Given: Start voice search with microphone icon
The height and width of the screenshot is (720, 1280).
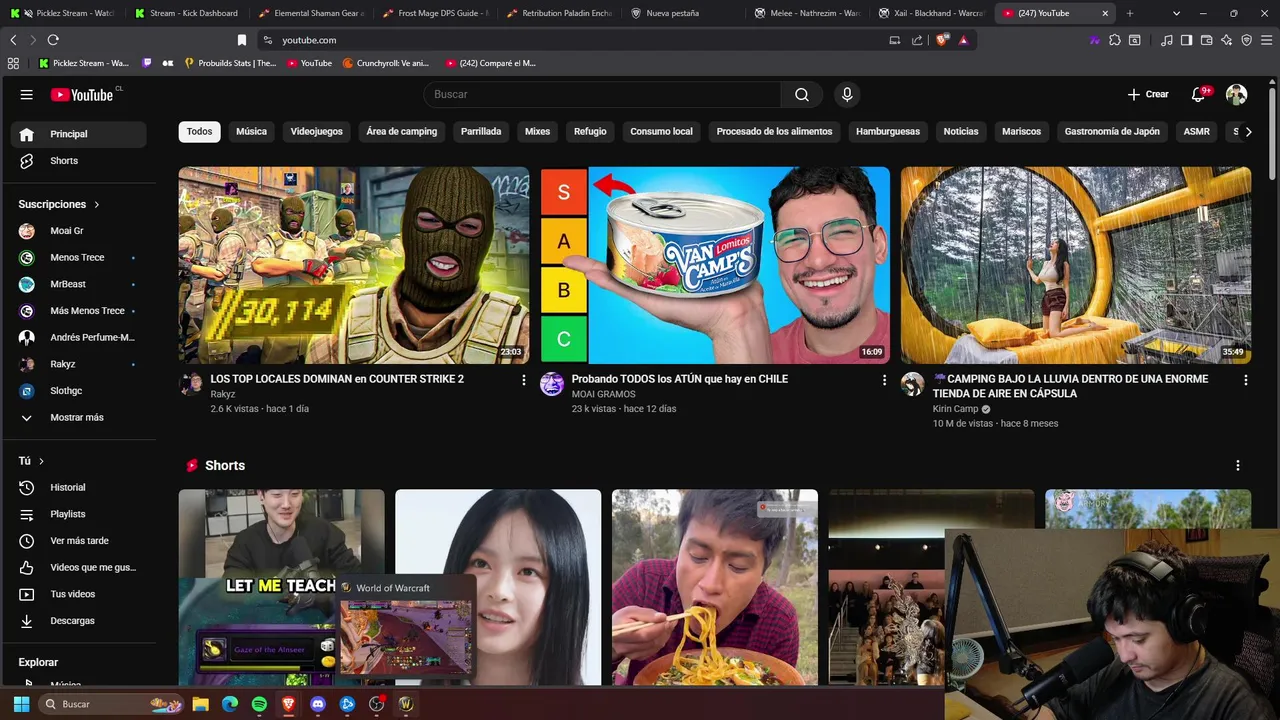Looking at the screenshot, I should tap(847, 94).
